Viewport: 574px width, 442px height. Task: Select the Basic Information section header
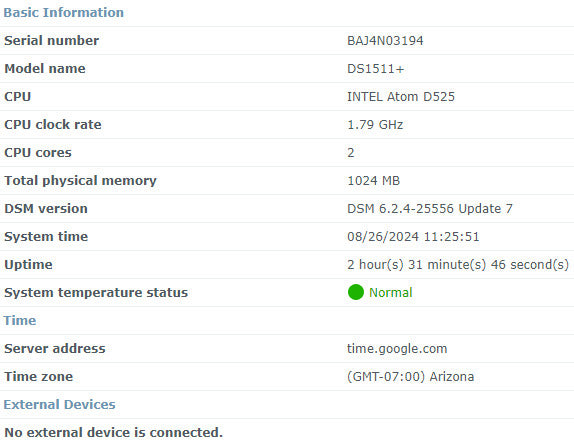point(64,13)
